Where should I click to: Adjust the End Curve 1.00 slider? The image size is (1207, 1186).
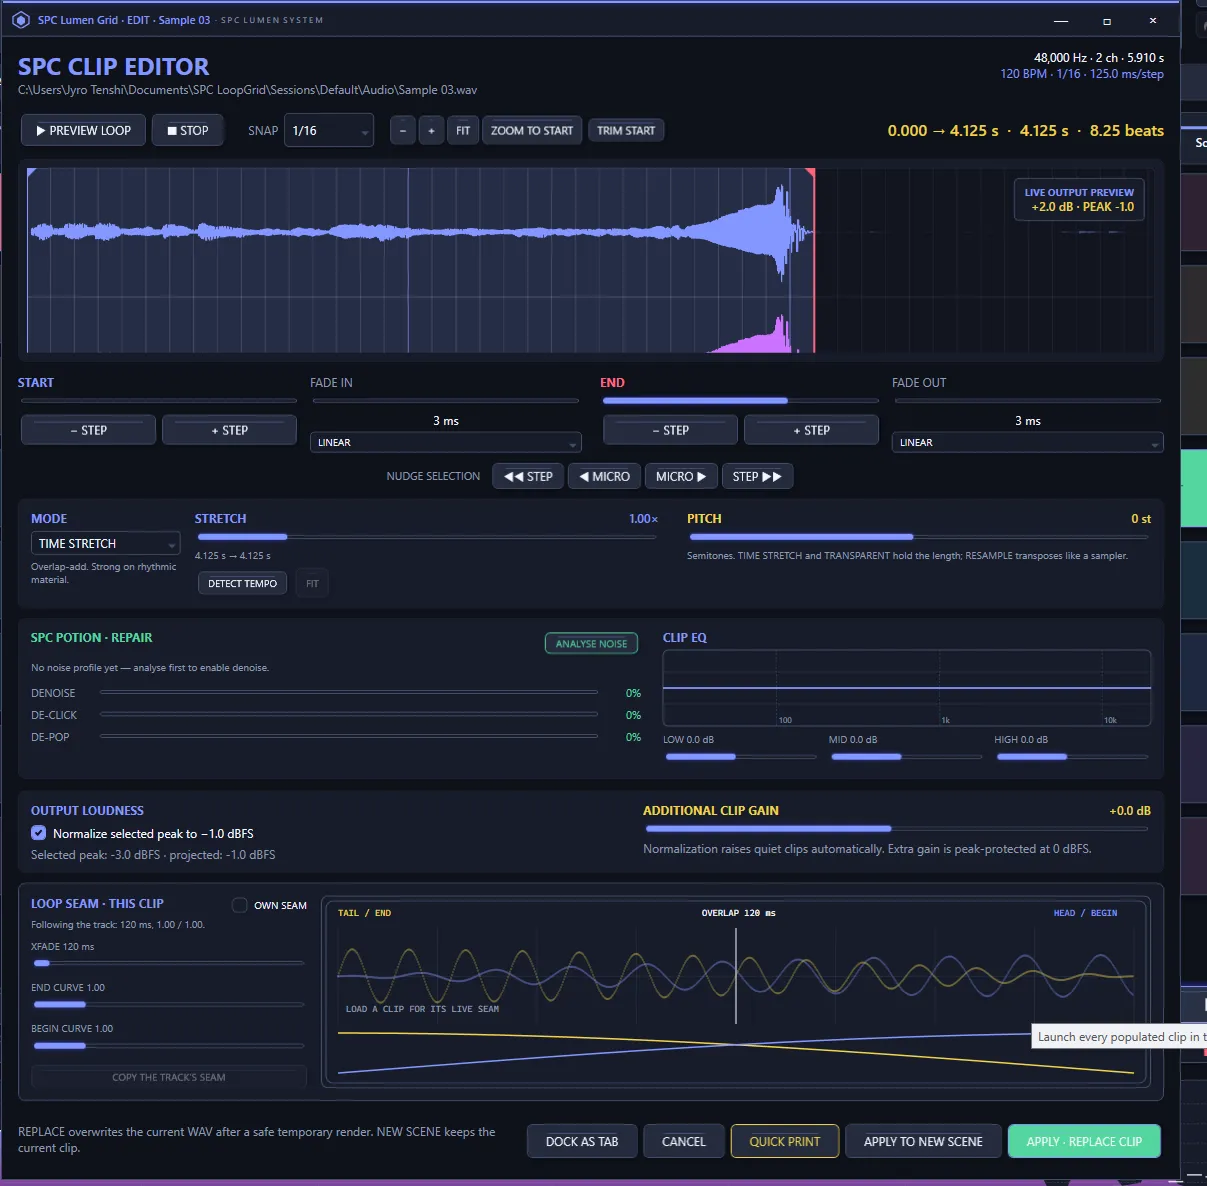click(x=168, y=1004)
